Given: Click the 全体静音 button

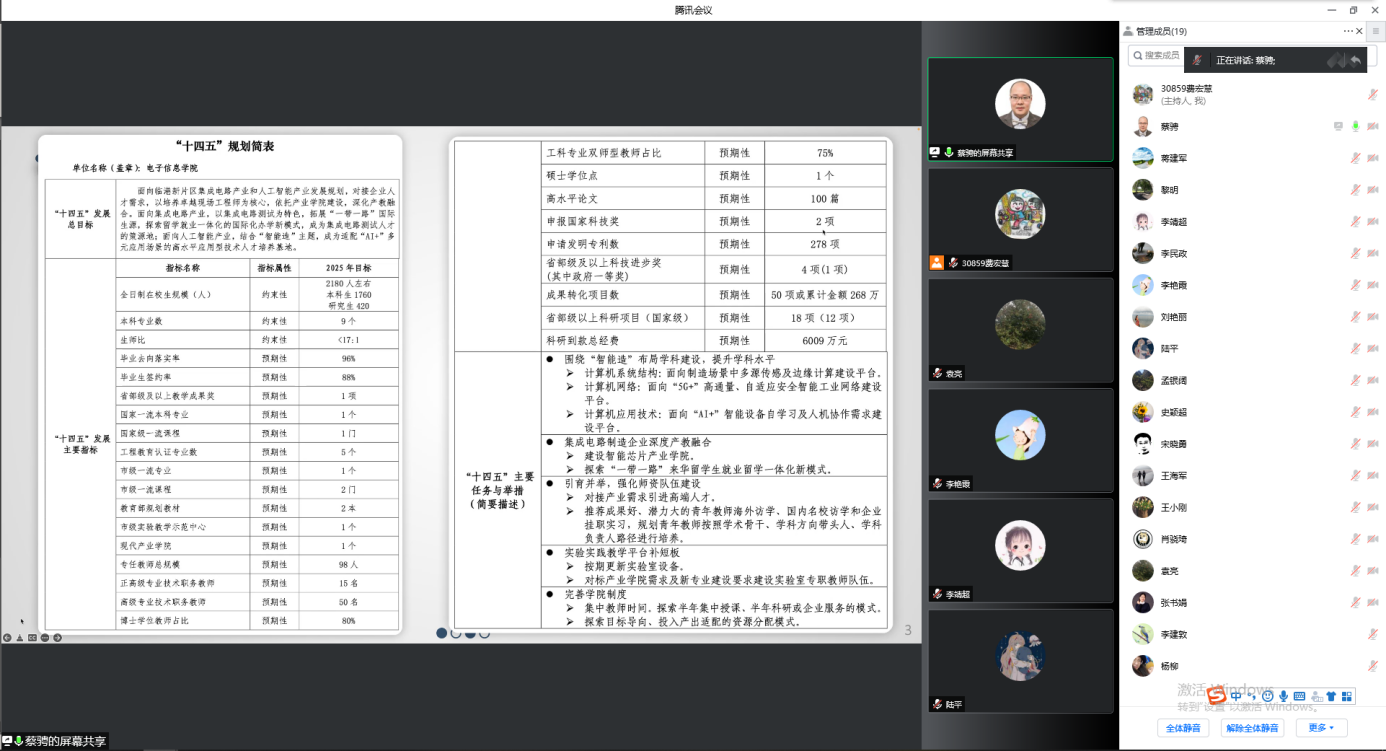Looking at the screenshot, I should (1183, 728).
